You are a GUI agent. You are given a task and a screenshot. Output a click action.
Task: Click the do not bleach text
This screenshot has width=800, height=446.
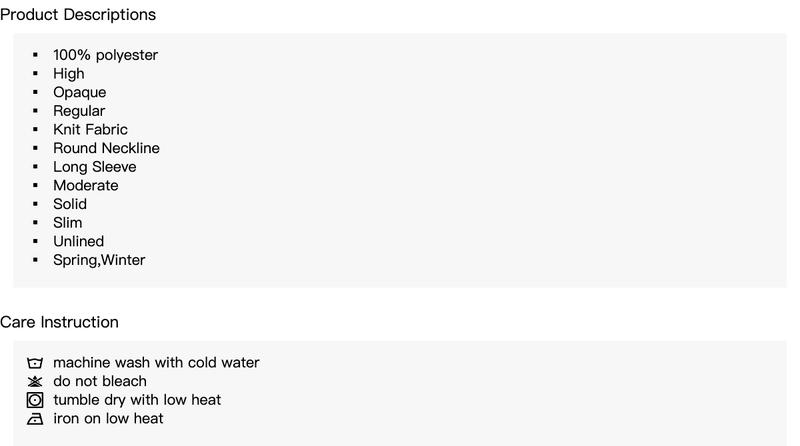100,381
